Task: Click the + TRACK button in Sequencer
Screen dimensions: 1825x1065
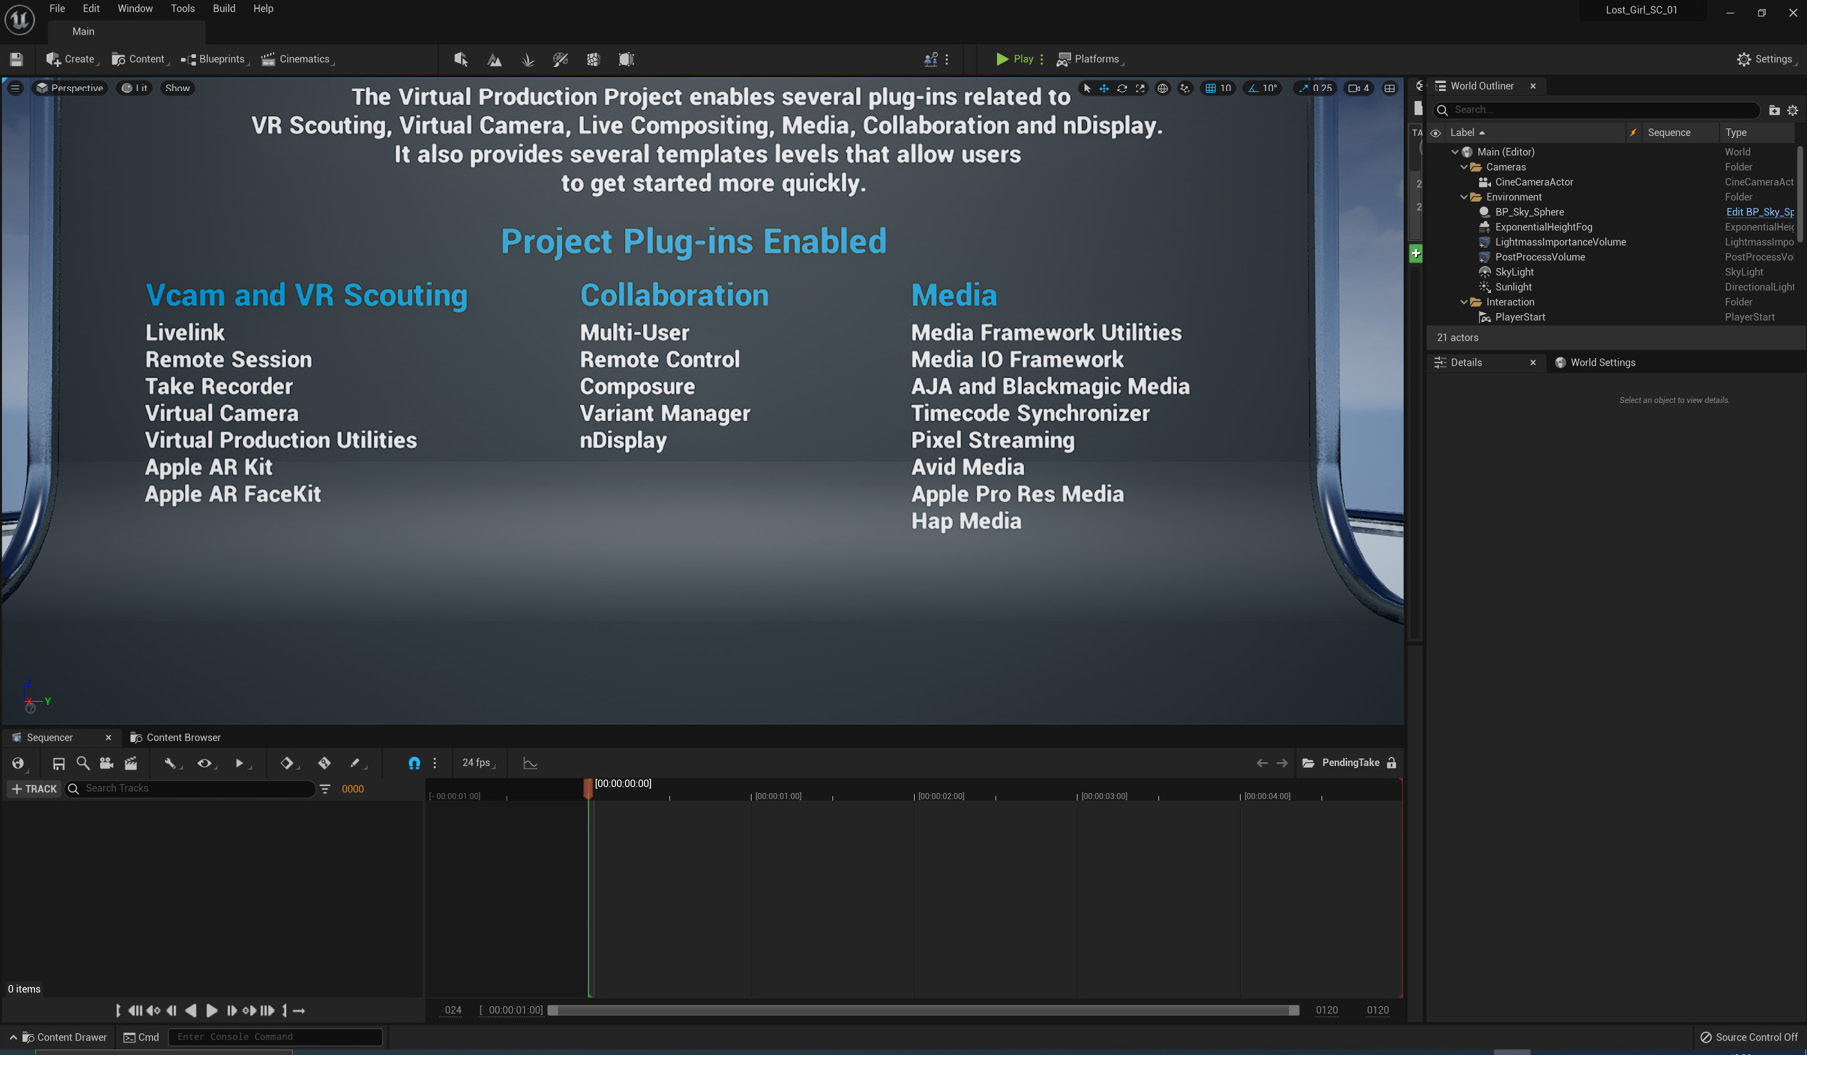Action: [x=34, y=790]
